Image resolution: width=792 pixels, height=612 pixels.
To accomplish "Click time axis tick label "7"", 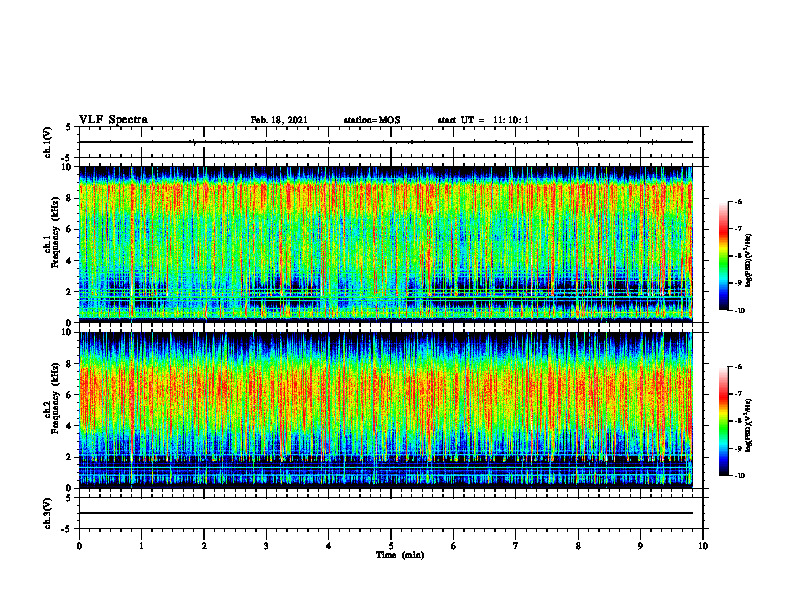I will 516,546.
